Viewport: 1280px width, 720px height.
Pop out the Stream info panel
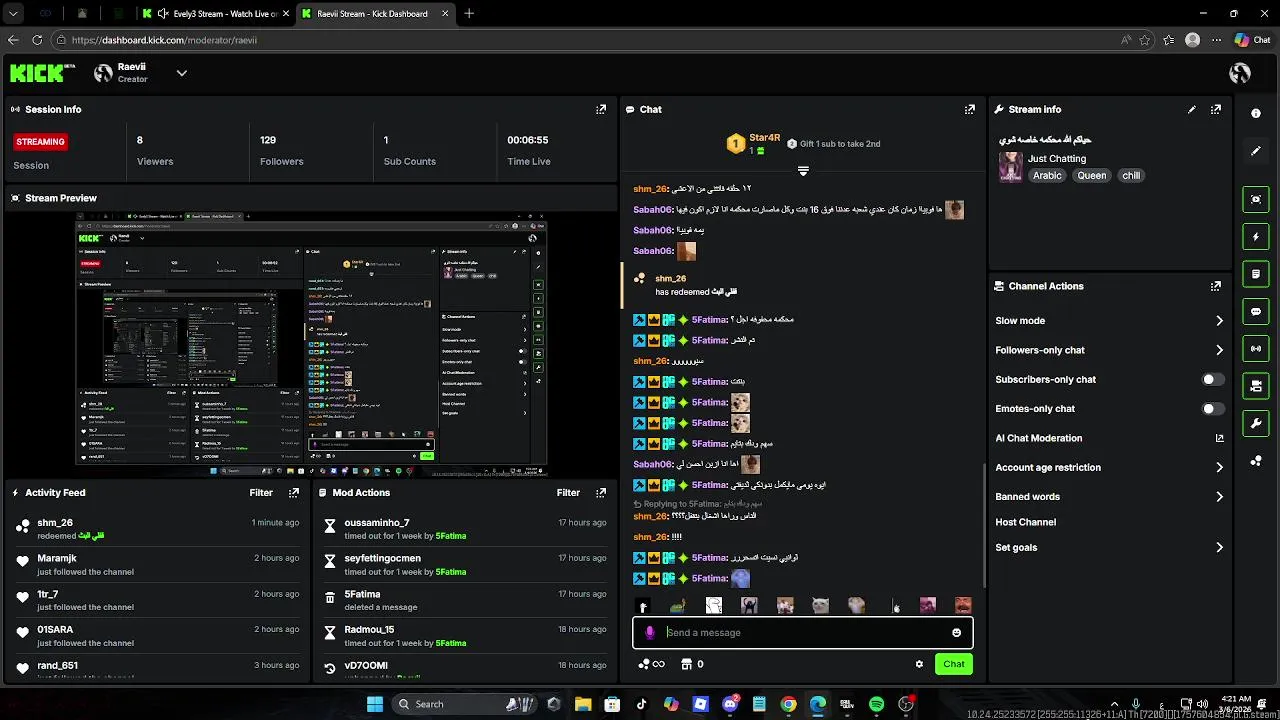[x=1216, y=109]
